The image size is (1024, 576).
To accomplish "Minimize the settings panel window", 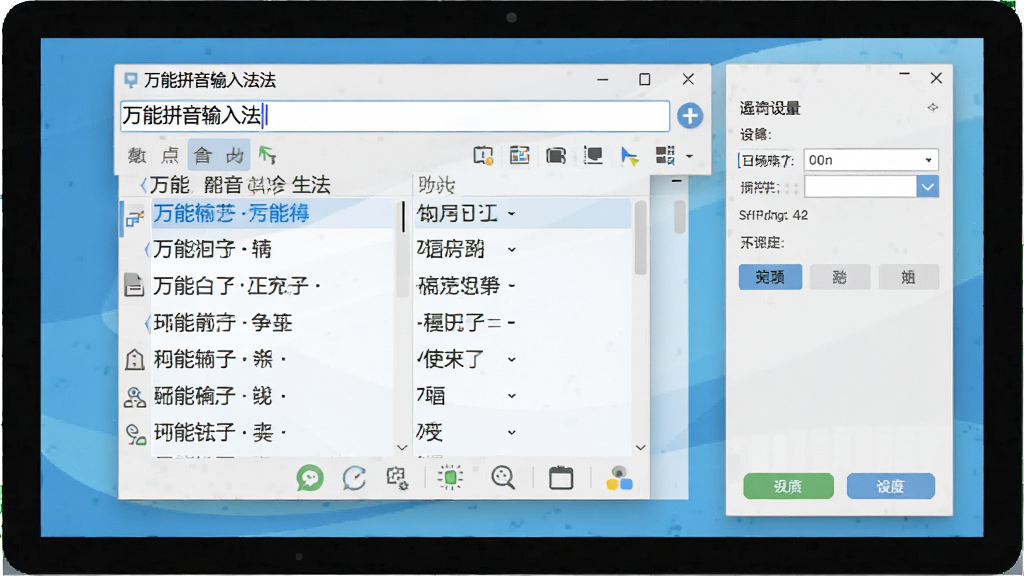I will click(904, 75).
